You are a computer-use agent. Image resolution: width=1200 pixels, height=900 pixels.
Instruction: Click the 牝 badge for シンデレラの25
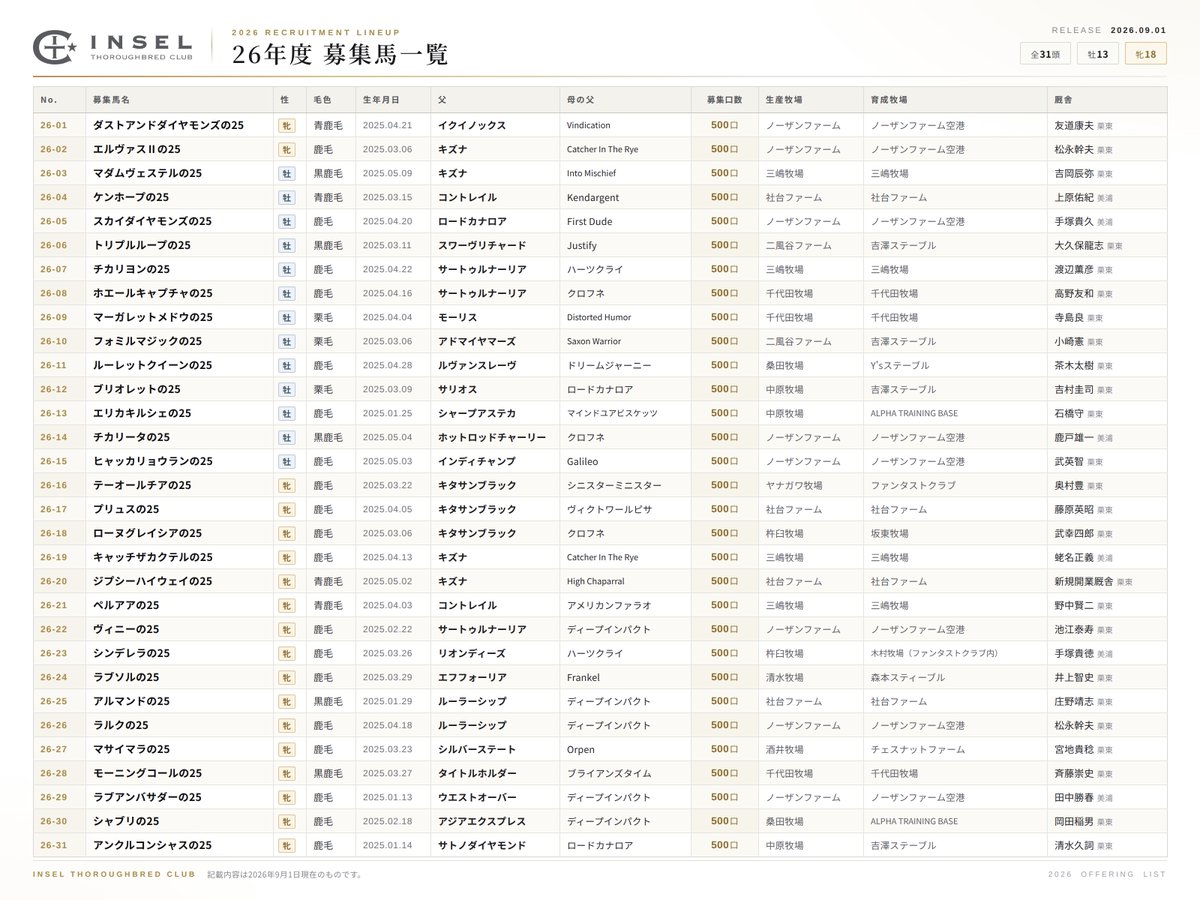pyautogui.click(x=287, y=654)
